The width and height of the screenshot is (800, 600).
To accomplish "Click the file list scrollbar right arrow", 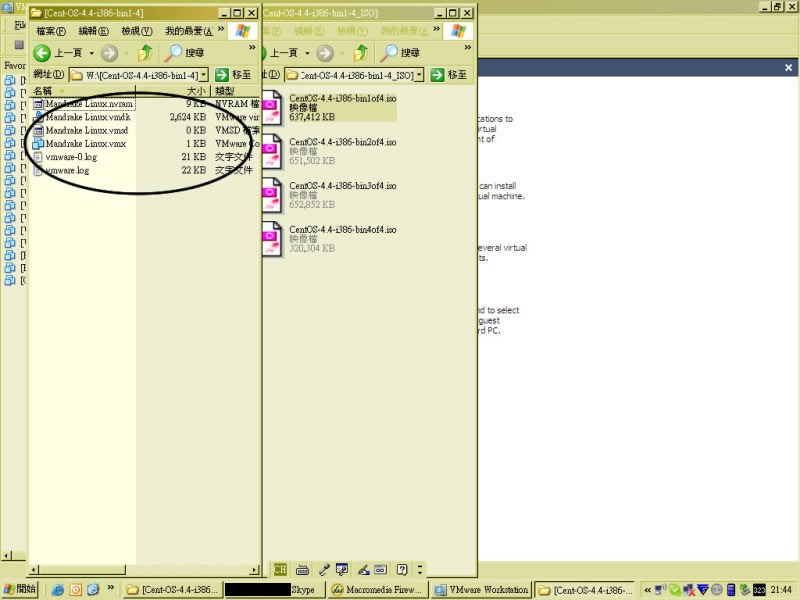I will click(x=255, y=569).
